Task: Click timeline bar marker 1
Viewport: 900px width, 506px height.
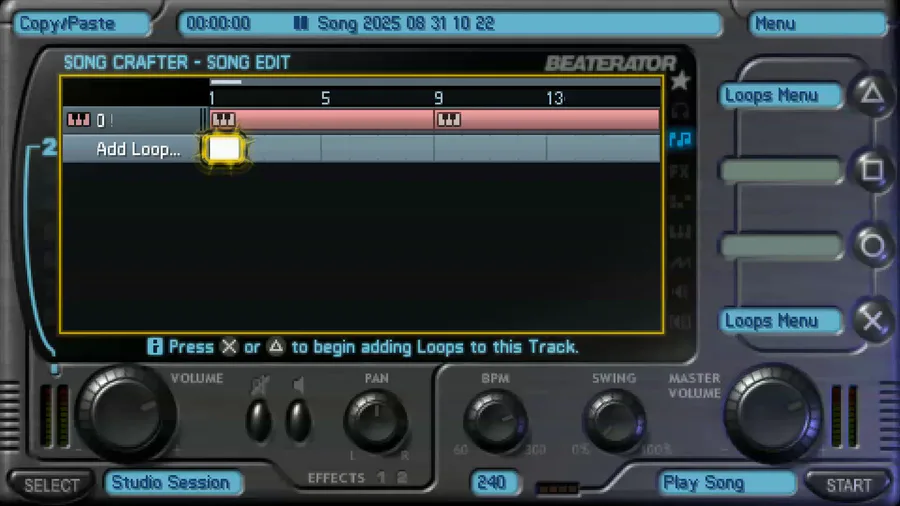Action: pos(212,99)
